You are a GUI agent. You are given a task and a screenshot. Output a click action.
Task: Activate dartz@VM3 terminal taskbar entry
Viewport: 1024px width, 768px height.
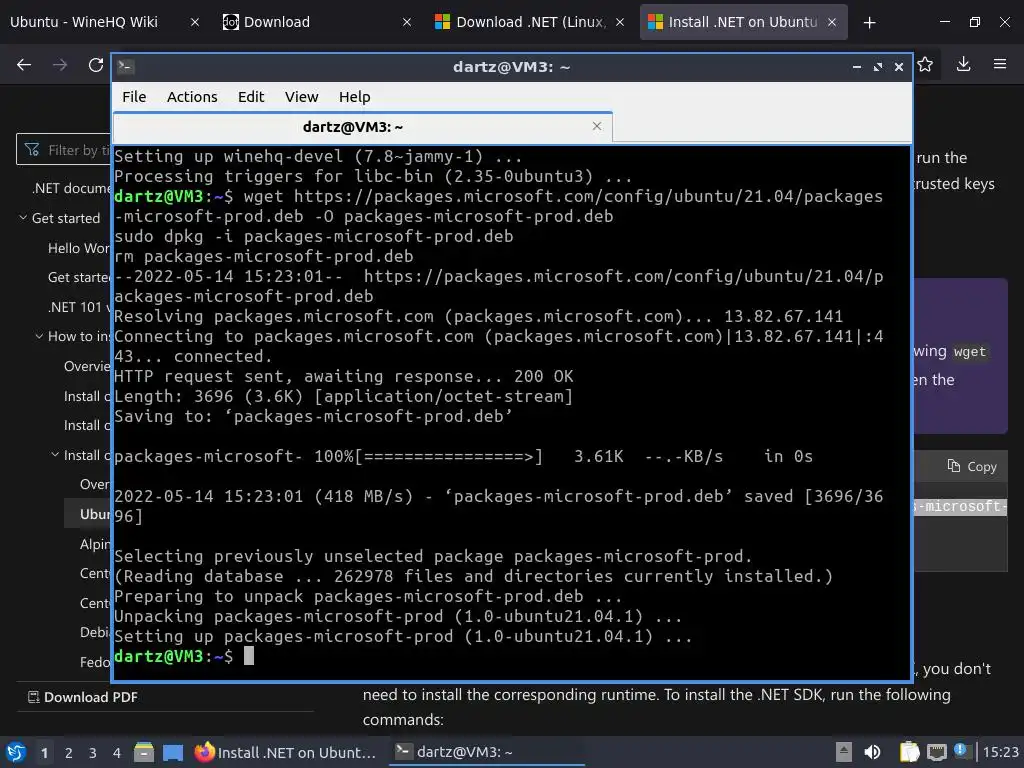pyautogui.click(x=487, y=752)
